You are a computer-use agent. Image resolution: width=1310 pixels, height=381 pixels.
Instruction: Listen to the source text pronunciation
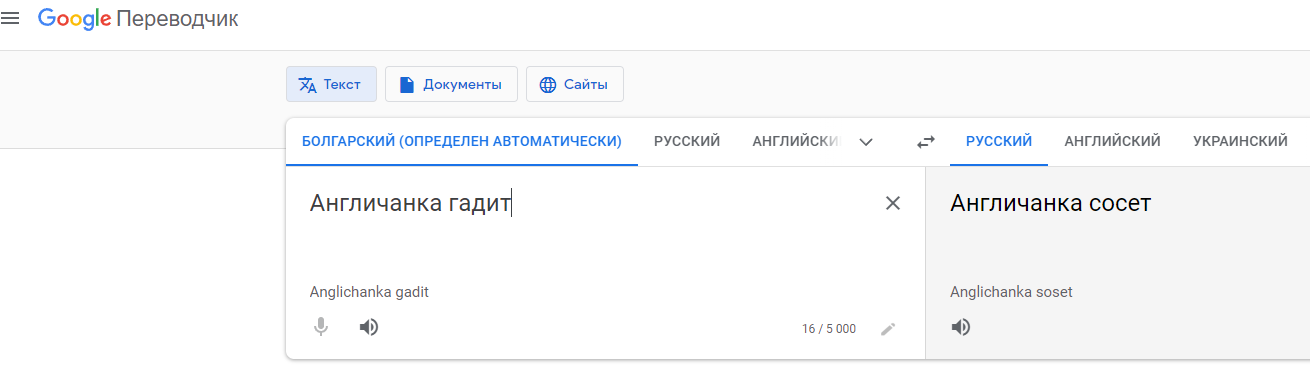(369, 327)
